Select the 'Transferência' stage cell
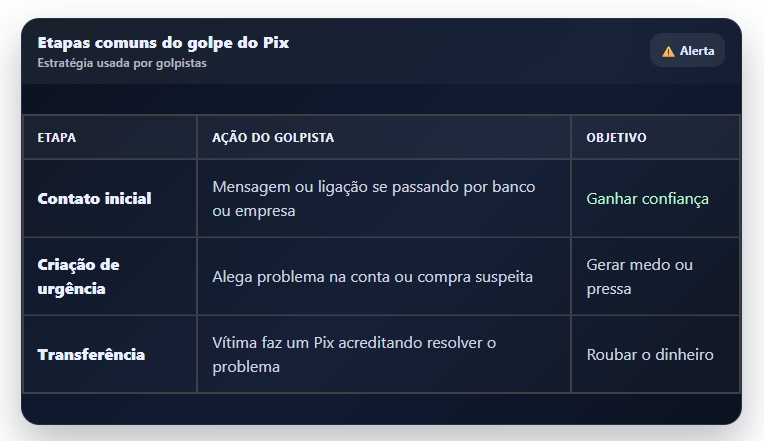The height and width of the screenshot is (441, 764). (x=91, y=355)
